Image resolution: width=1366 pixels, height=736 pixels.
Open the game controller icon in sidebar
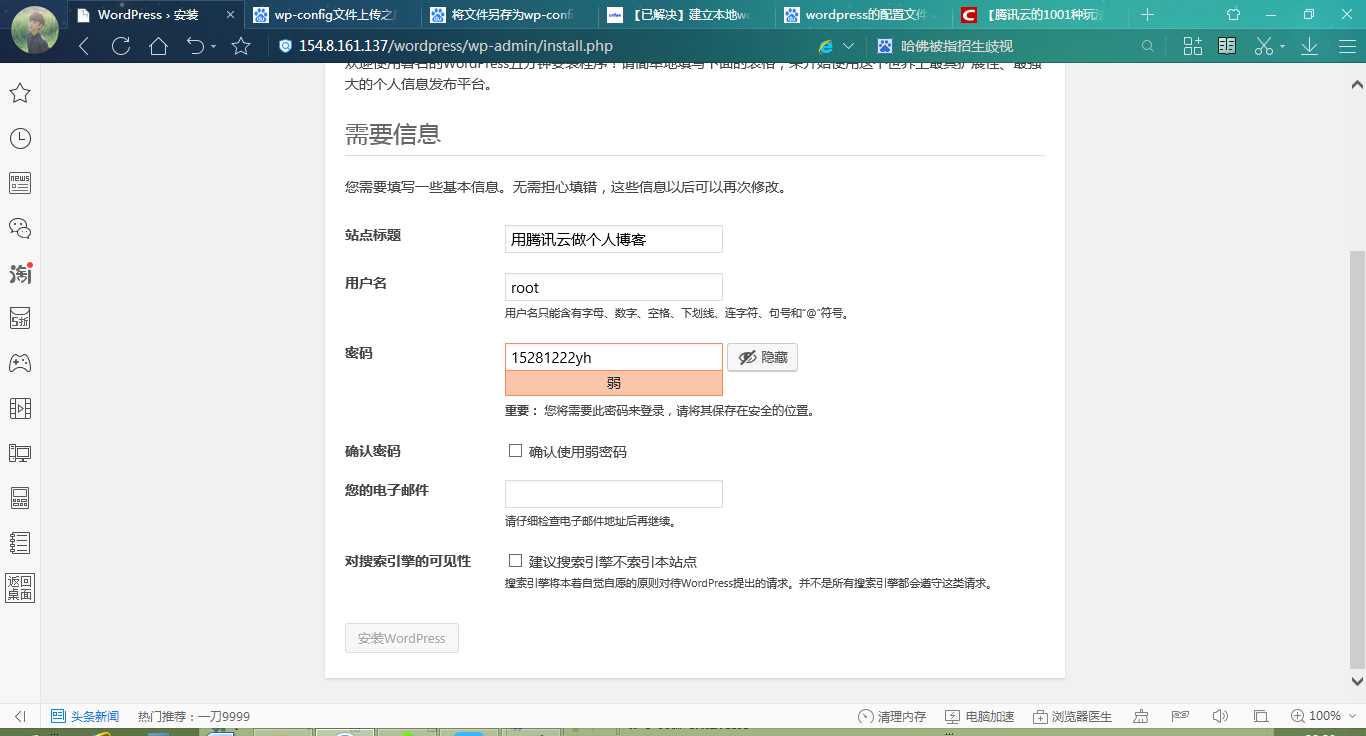click(x=19, y=363)
